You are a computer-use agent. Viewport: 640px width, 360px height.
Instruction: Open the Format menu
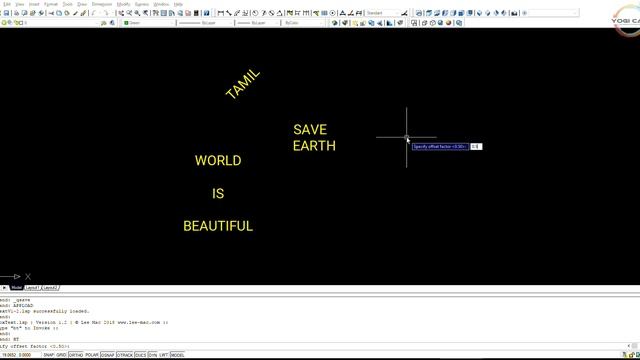(51, 4)
